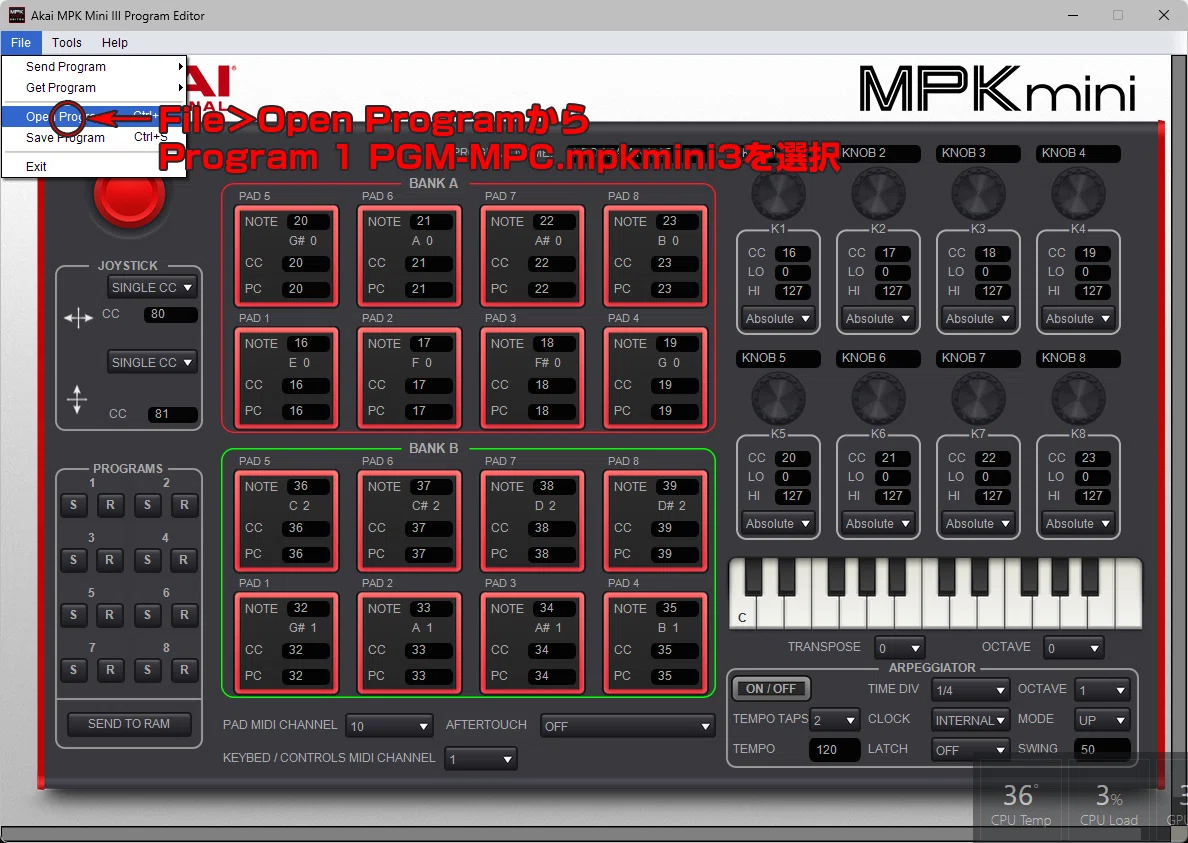The height and width of the screenshot is (843, 1188).
Task: Open TEMPO TAPS dropdown
Action: (x=834, y=720)
